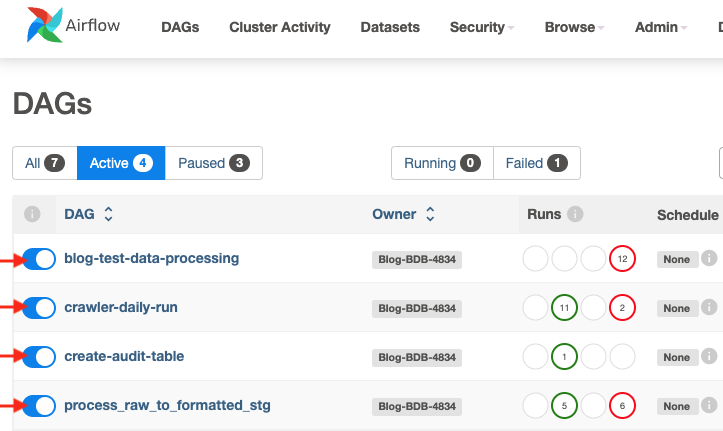
Task: Click schedule info icon for crawler-daily-run
Action: pyautogui.click(x=709, y=308)
